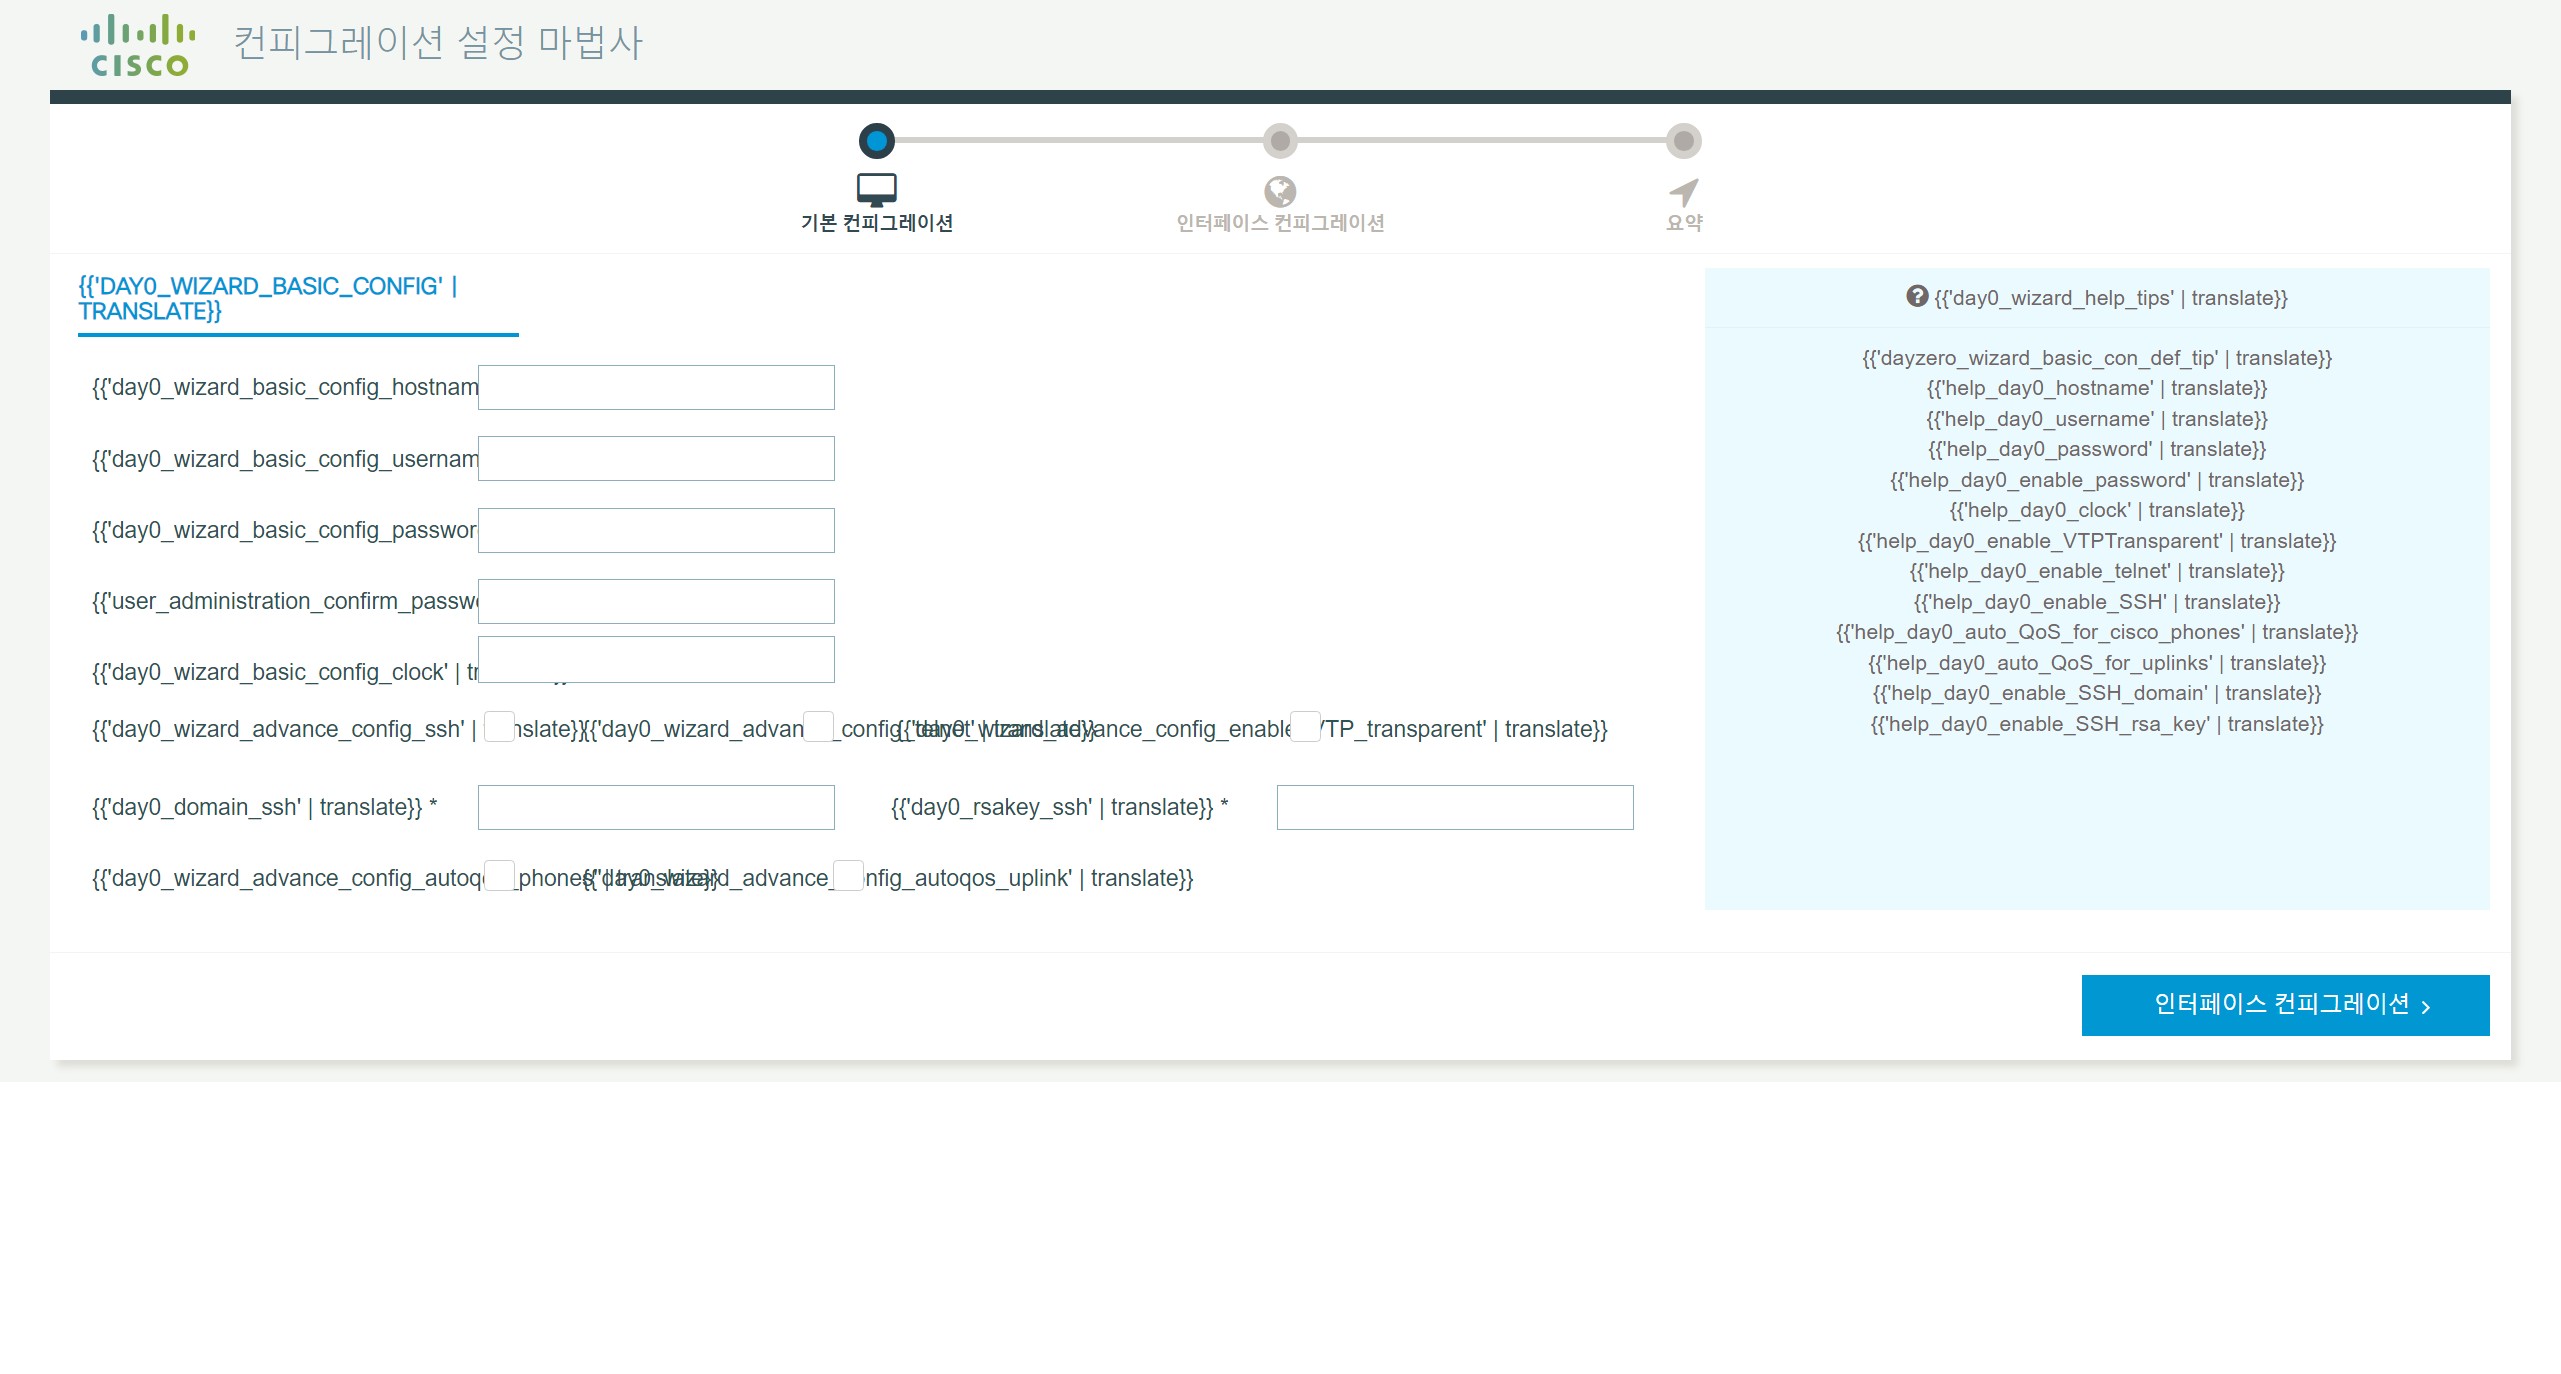Click the help_day0_enable_VTPTransparent tip text
This screenshot has width=2561, height=1374.
pos(2097,541)
